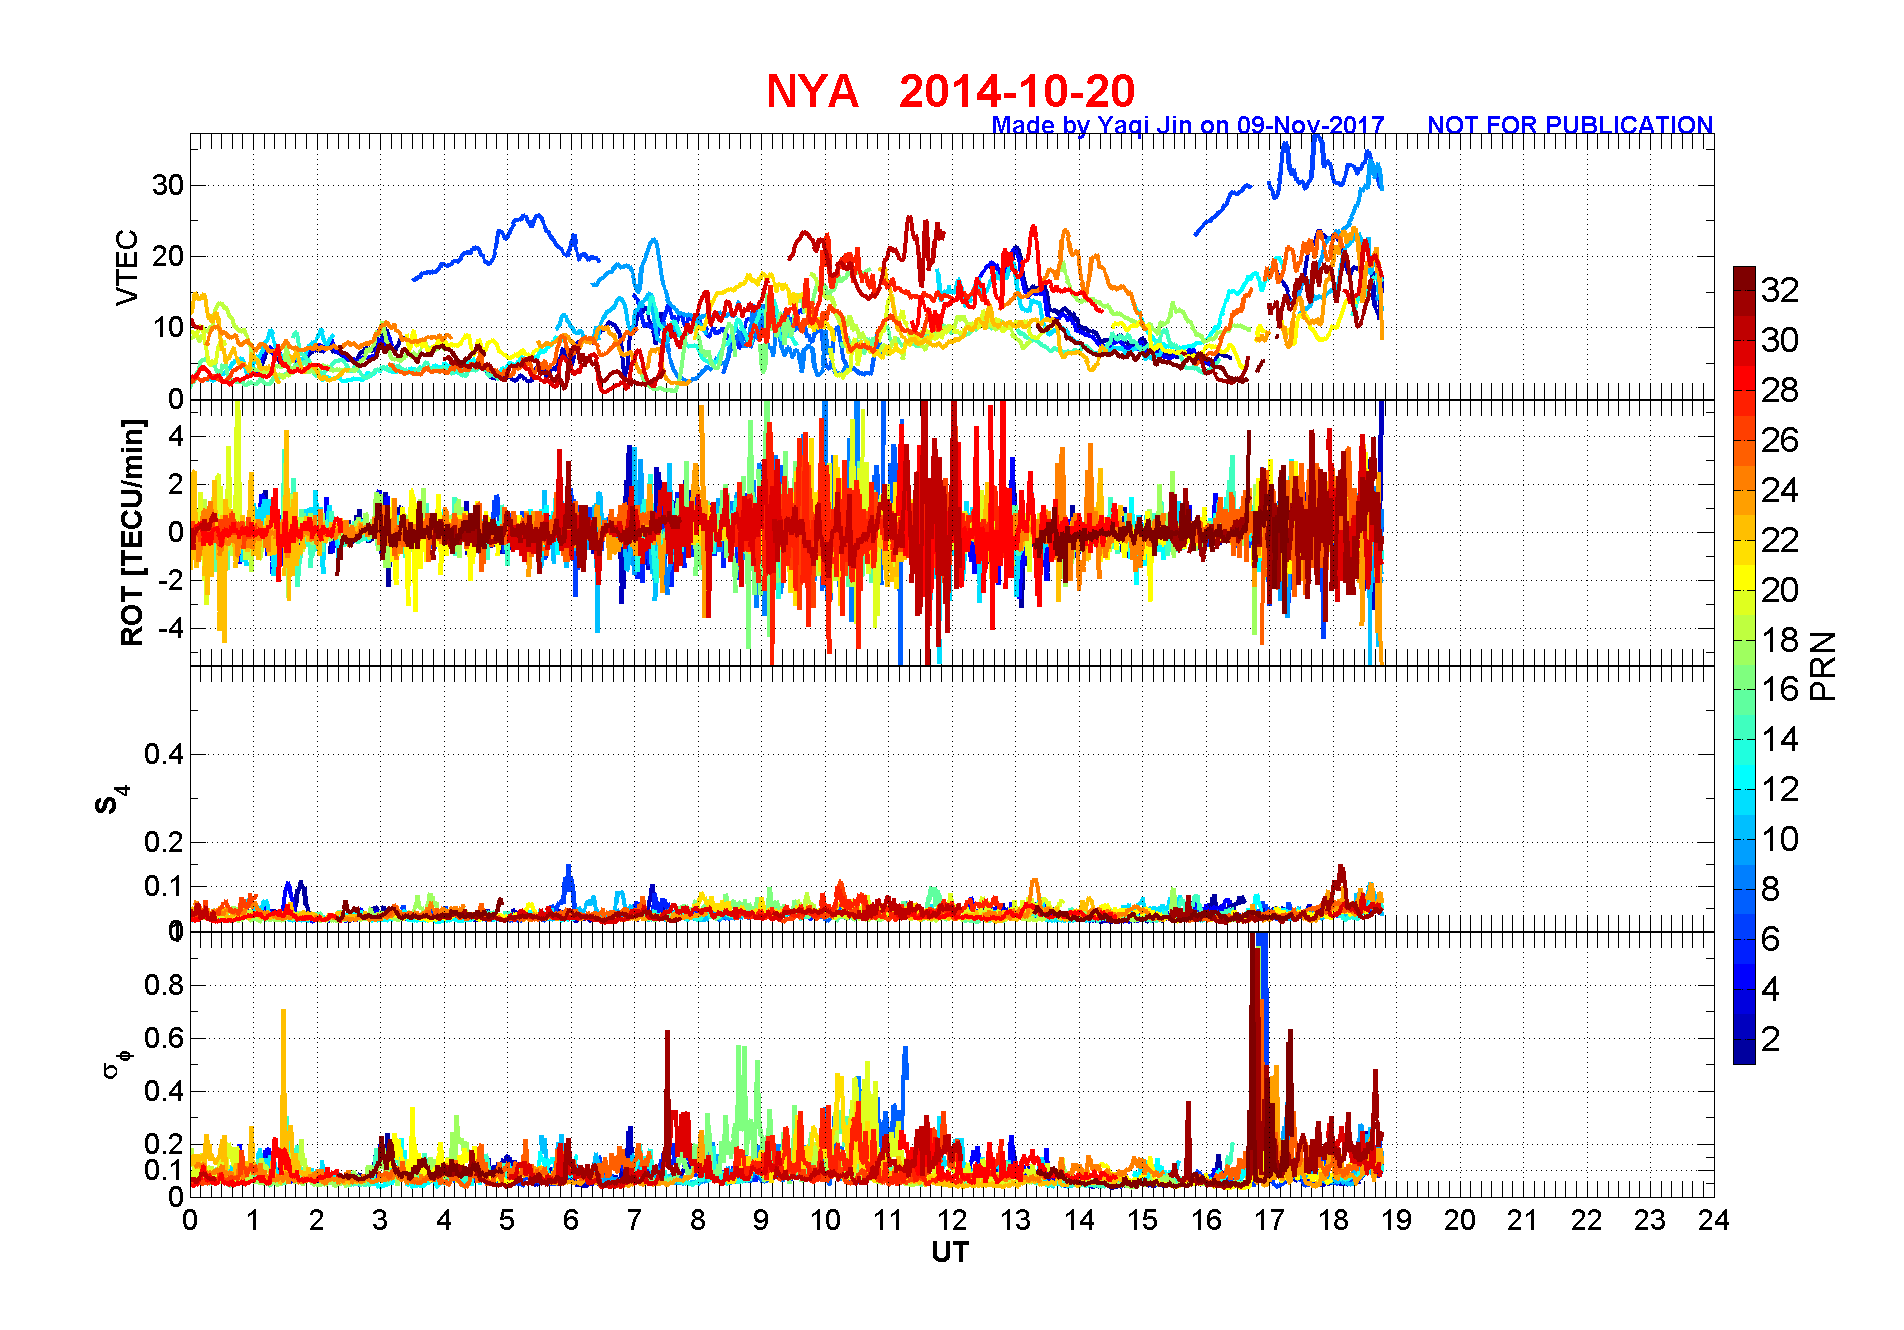Image resolution: width=1904 pixels, height=1330 pixels.
Task: Click S4 panel y-tick label 0.4
Action: (164, 754)
